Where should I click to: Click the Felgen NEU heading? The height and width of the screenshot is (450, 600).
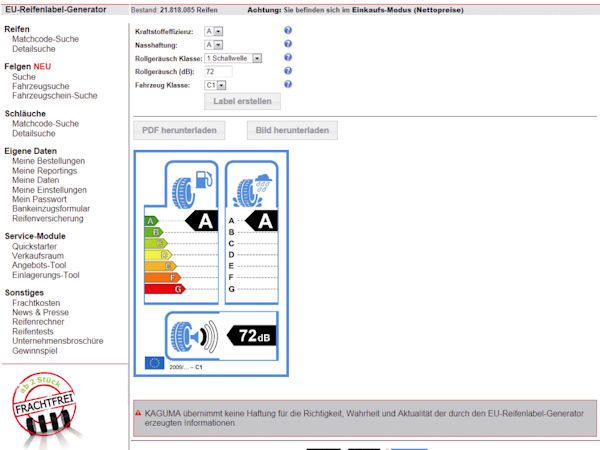[x=28, y=67]
